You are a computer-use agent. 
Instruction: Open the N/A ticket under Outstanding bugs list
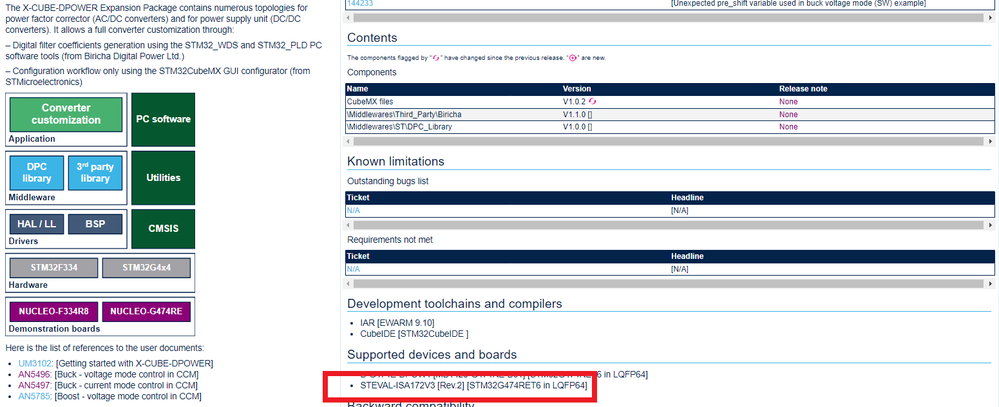tap(353, 211)
